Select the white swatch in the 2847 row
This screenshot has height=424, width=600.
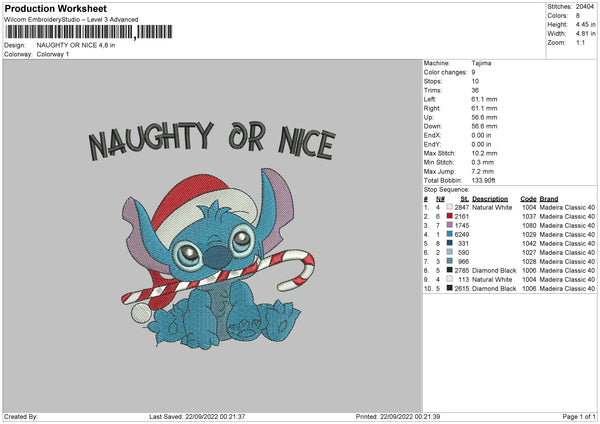(449, 207)
